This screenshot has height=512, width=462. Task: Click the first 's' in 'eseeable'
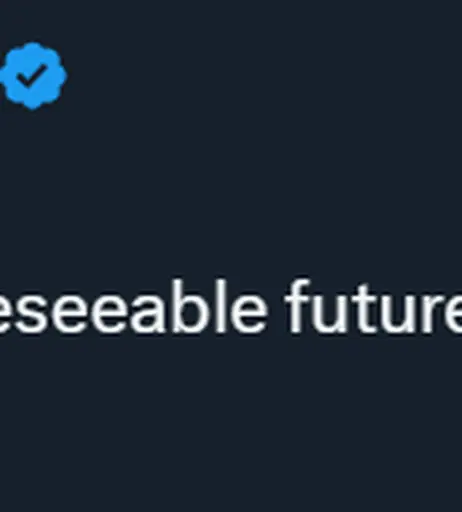[27, 313]
